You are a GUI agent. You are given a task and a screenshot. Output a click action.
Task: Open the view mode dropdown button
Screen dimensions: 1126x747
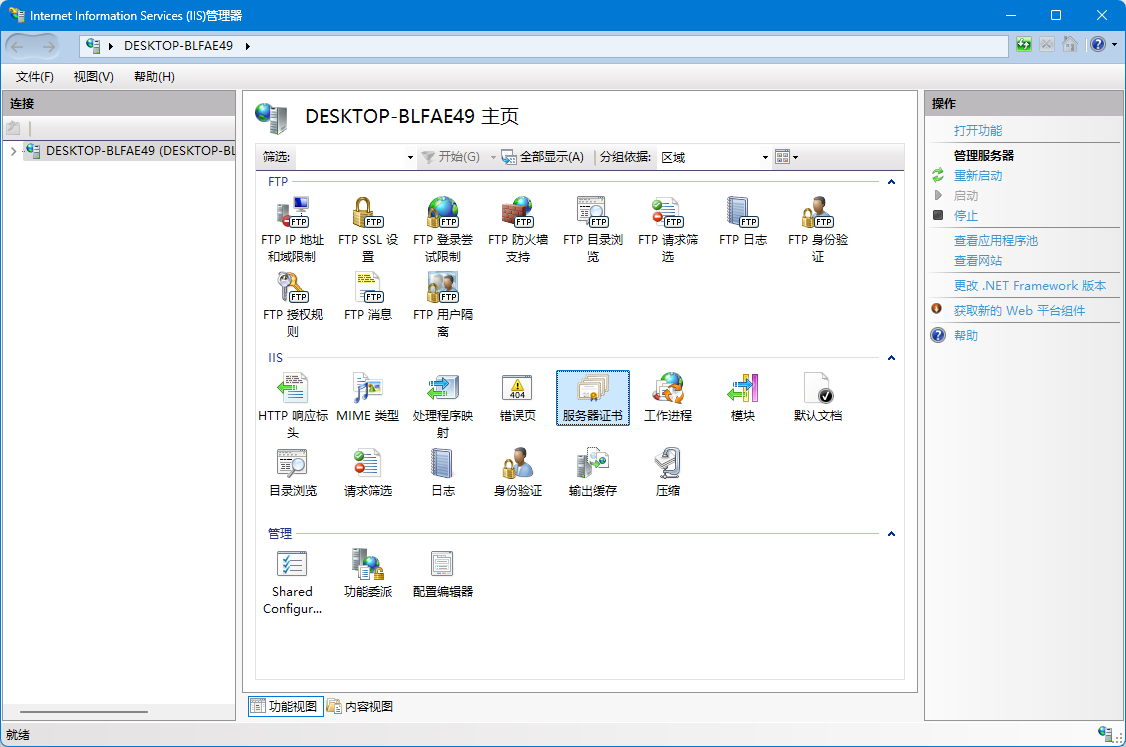click(786, 157)
